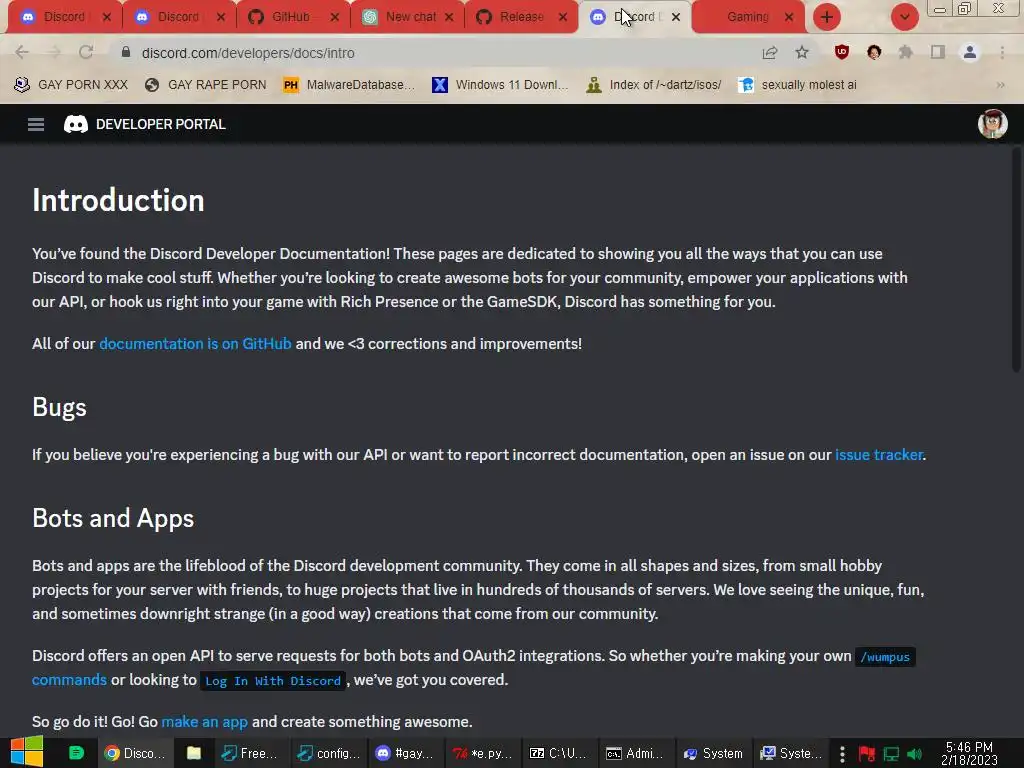Open the 'make an app' link

click(204, 722)
